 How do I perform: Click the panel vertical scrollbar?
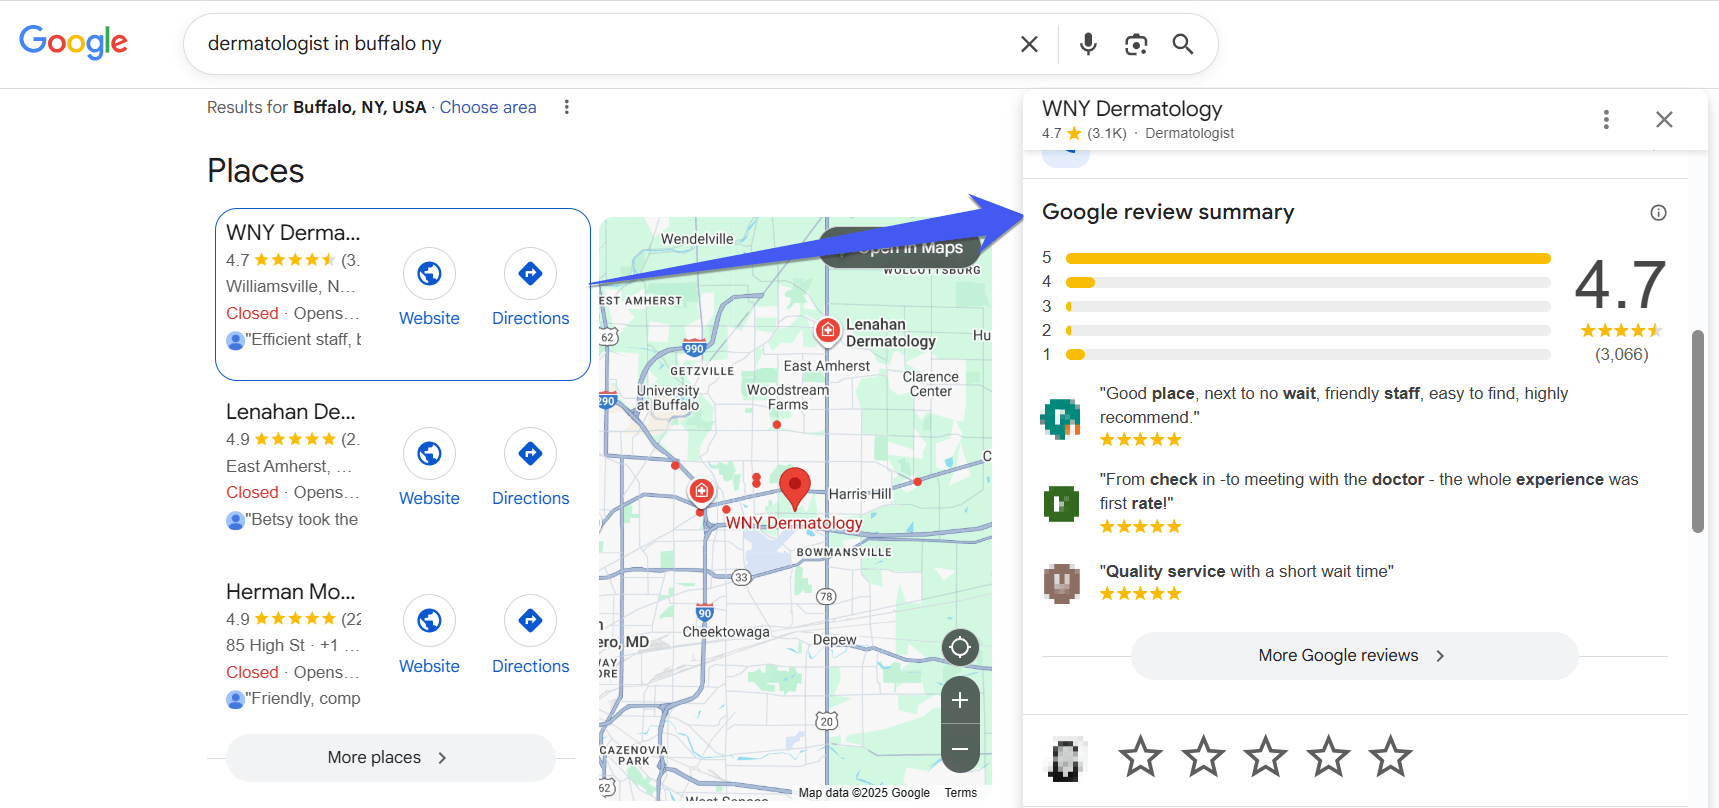(1697, 431)
